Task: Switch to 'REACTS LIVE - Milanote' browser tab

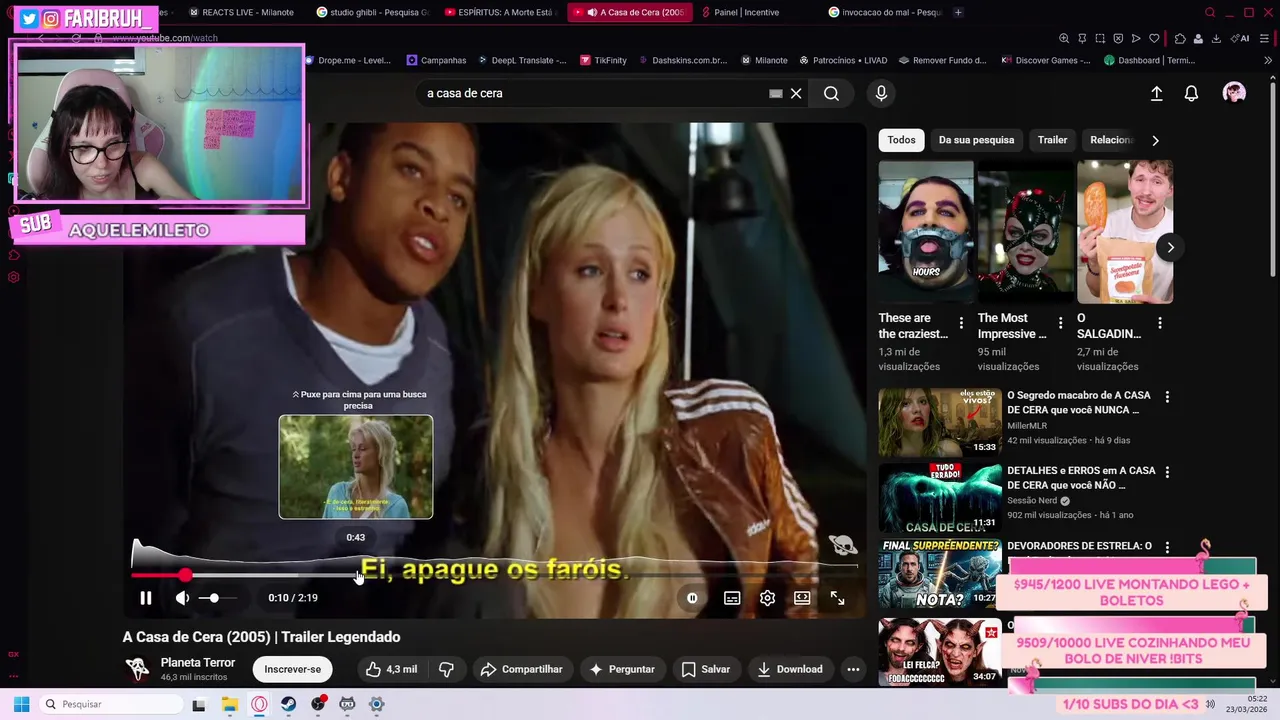Action: coord(241,12)
